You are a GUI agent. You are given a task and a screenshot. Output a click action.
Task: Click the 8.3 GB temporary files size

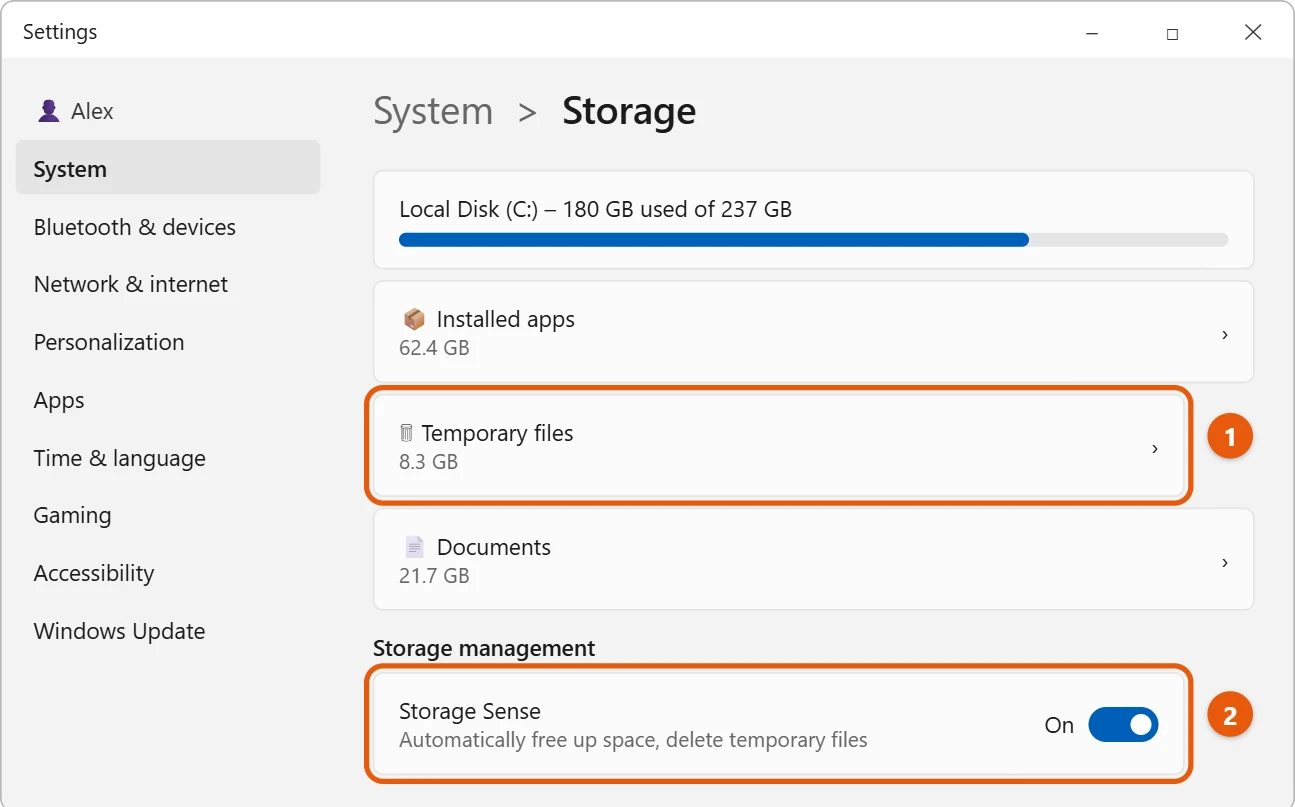tap(428, 462)
